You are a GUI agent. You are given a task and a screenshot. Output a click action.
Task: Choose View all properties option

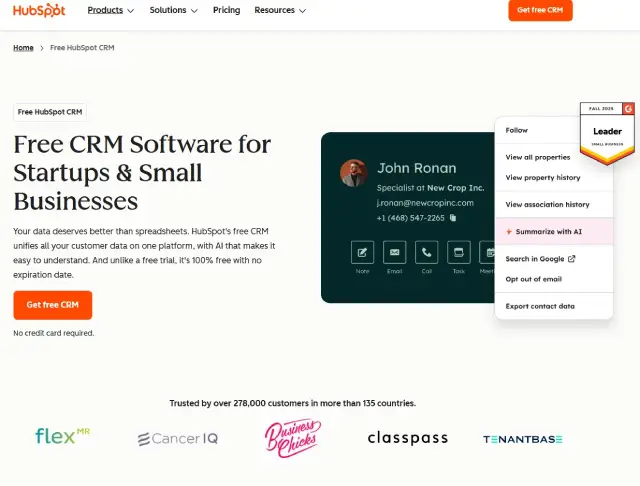tap(538, 157)
